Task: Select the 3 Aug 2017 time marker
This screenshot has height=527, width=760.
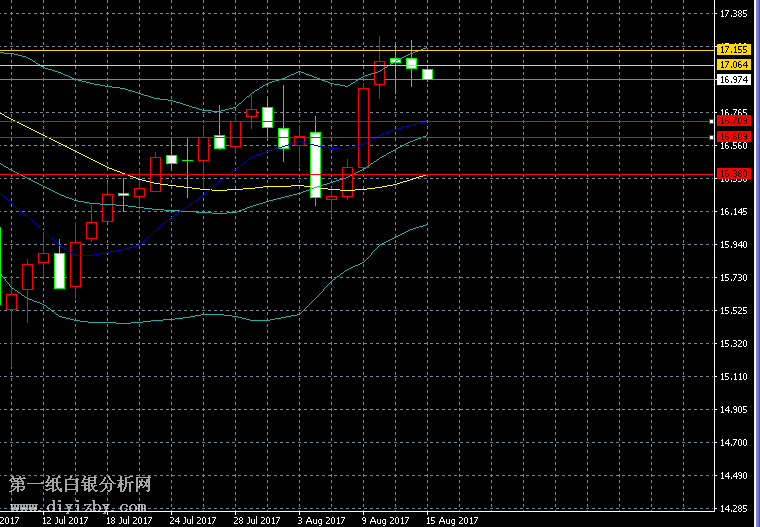Action: [x=321, y=520]
